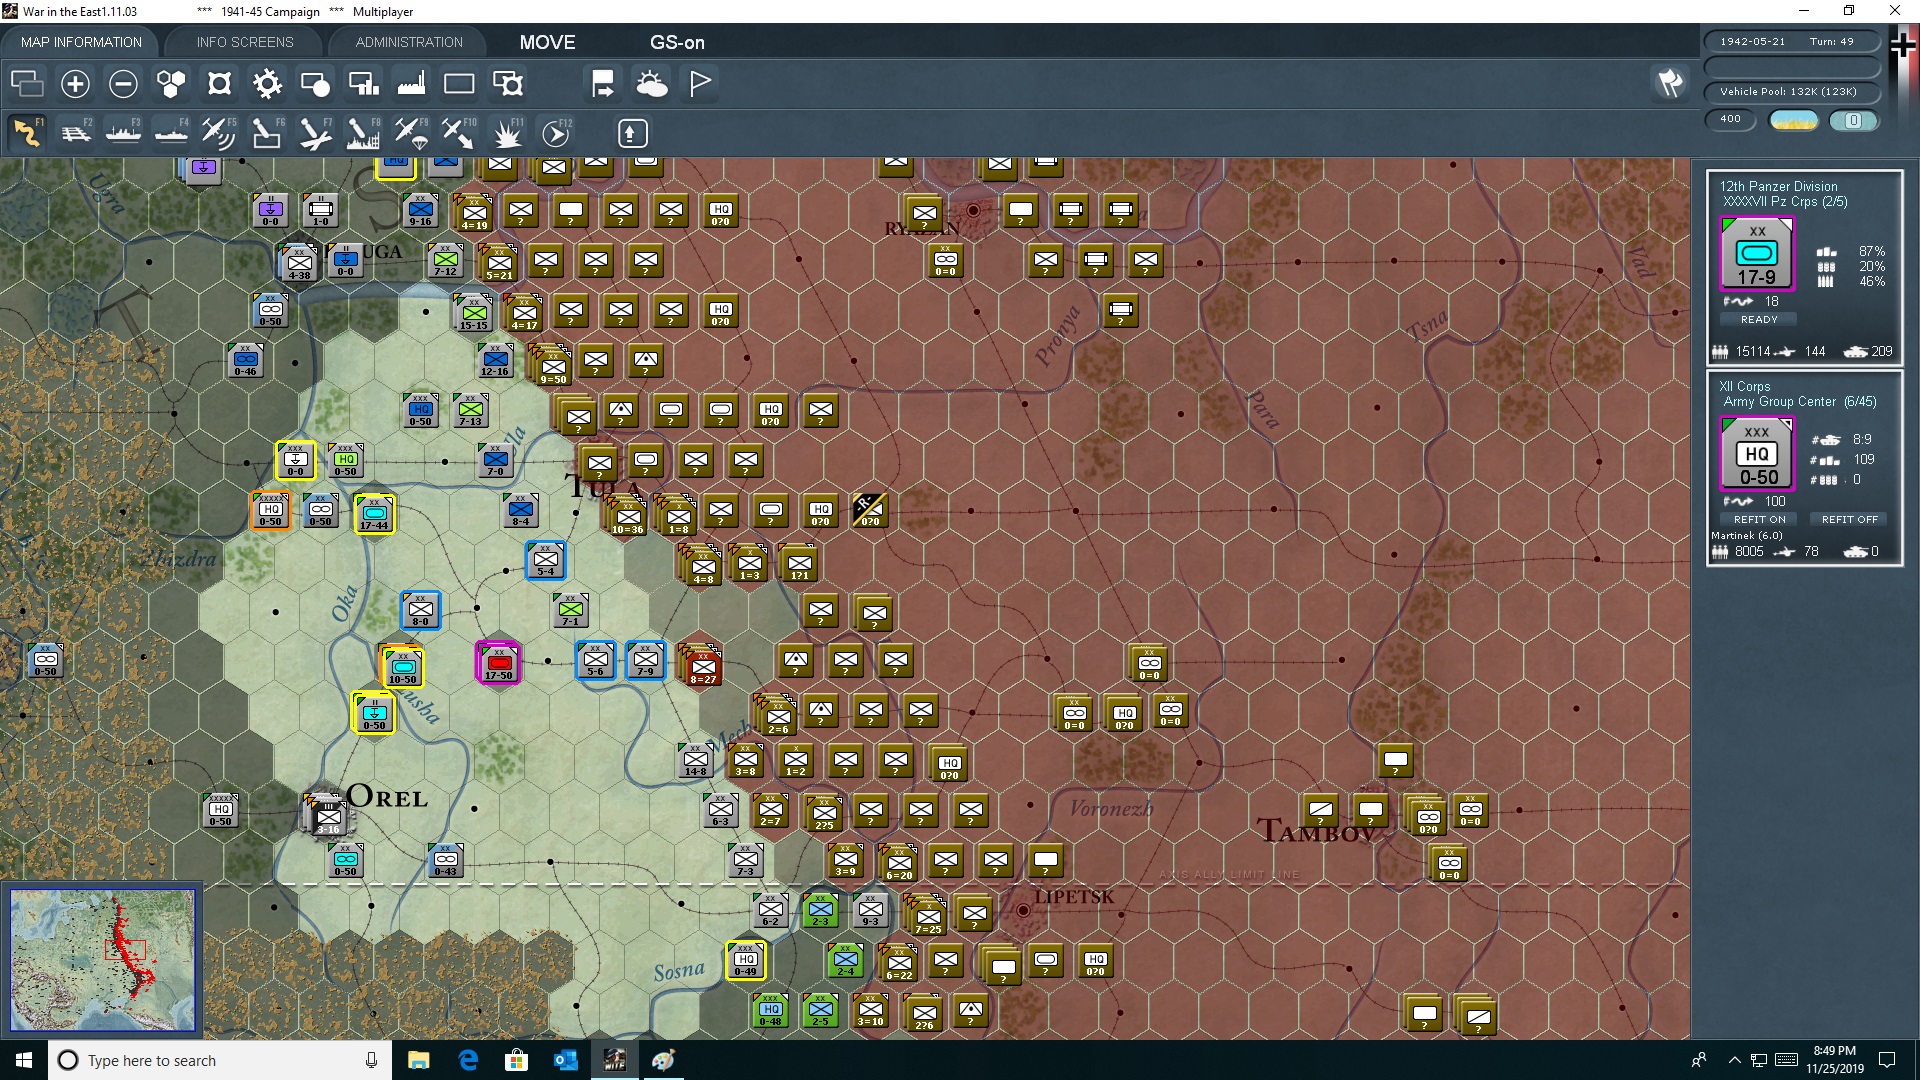The image size is (1920, 1080).
Task: Click the zoom out minus icon
Action: coord(123,84)
